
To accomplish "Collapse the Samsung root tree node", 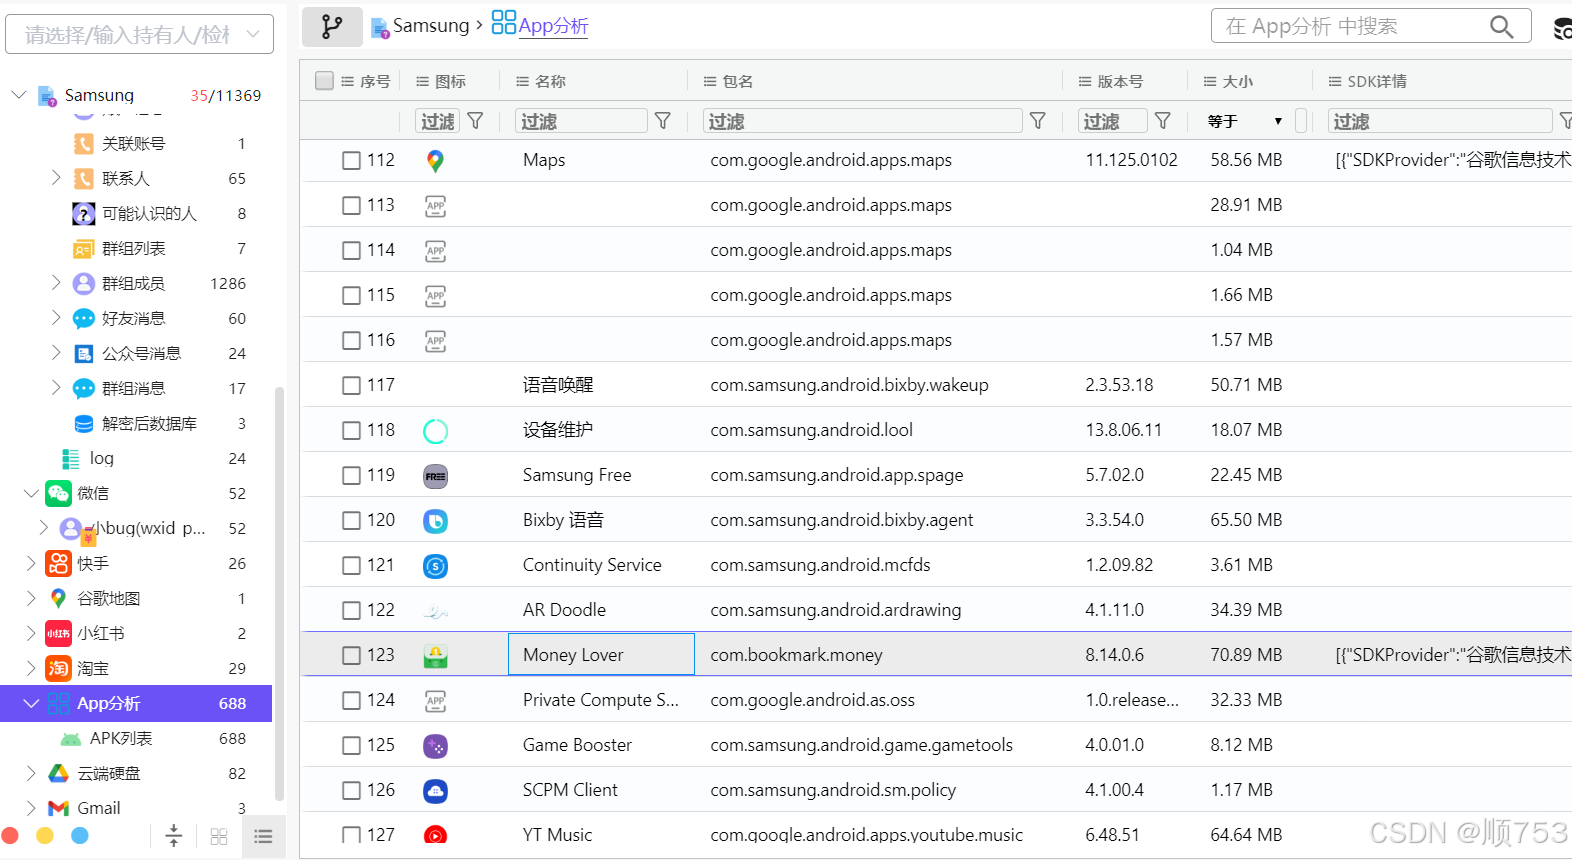I will (x=18, y=95).
